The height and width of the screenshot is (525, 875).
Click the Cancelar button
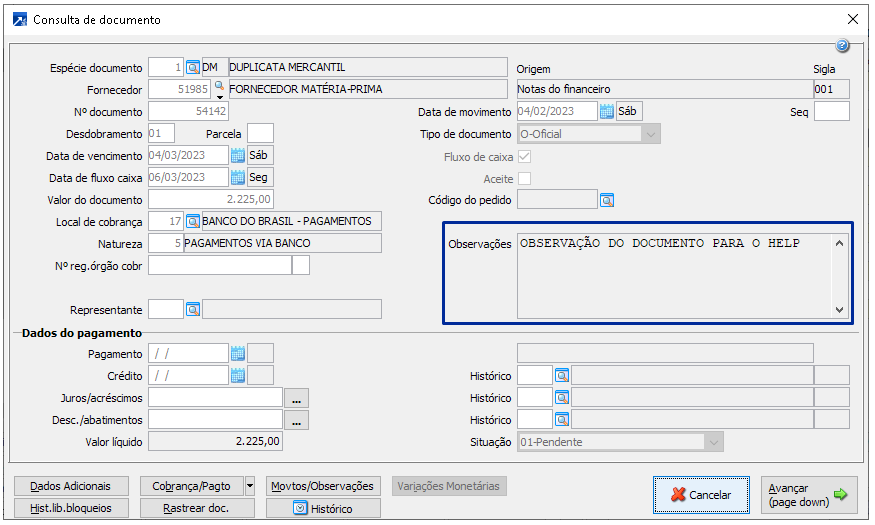701,494
